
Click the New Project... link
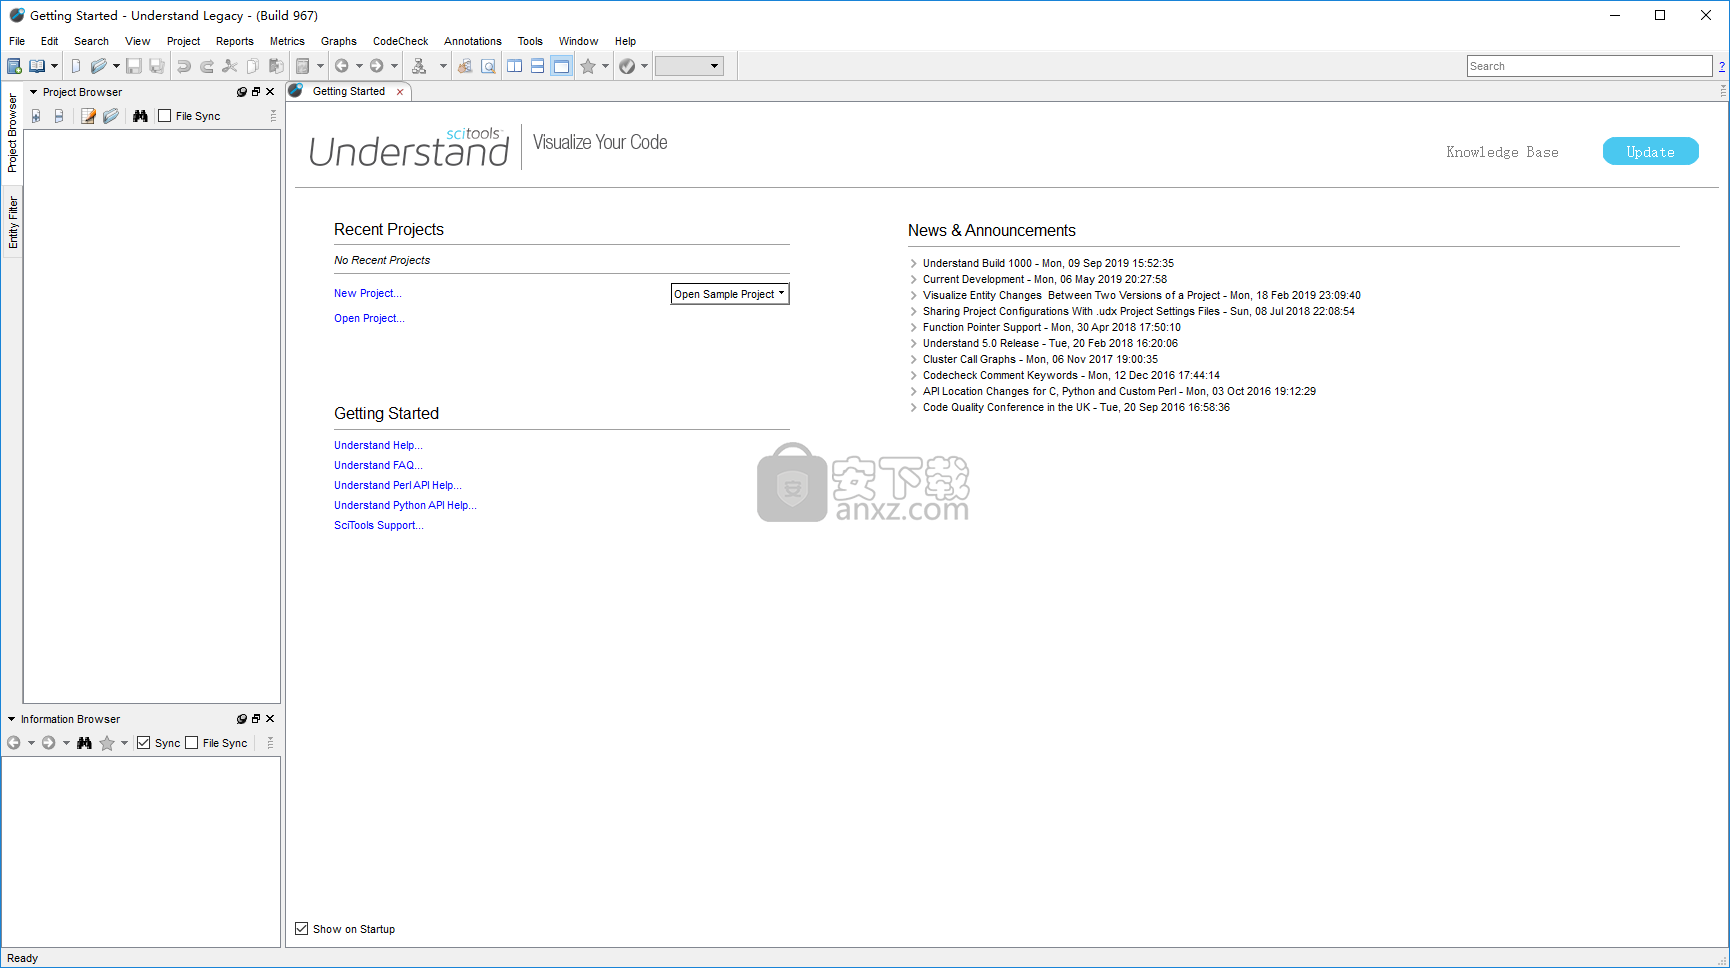click(x=368, y=293)
